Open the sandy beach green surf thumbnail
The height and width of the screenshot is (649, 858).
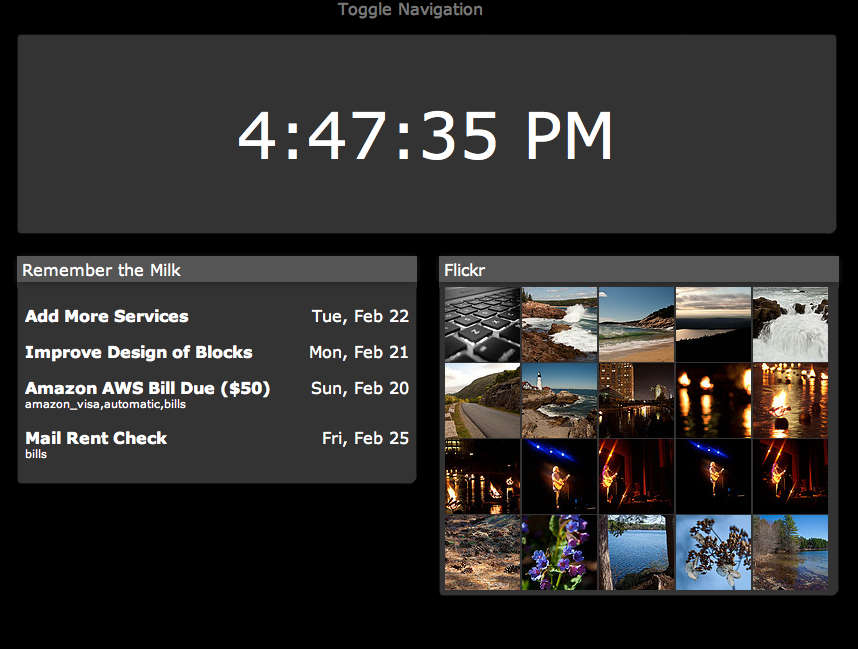click(636, 324)
